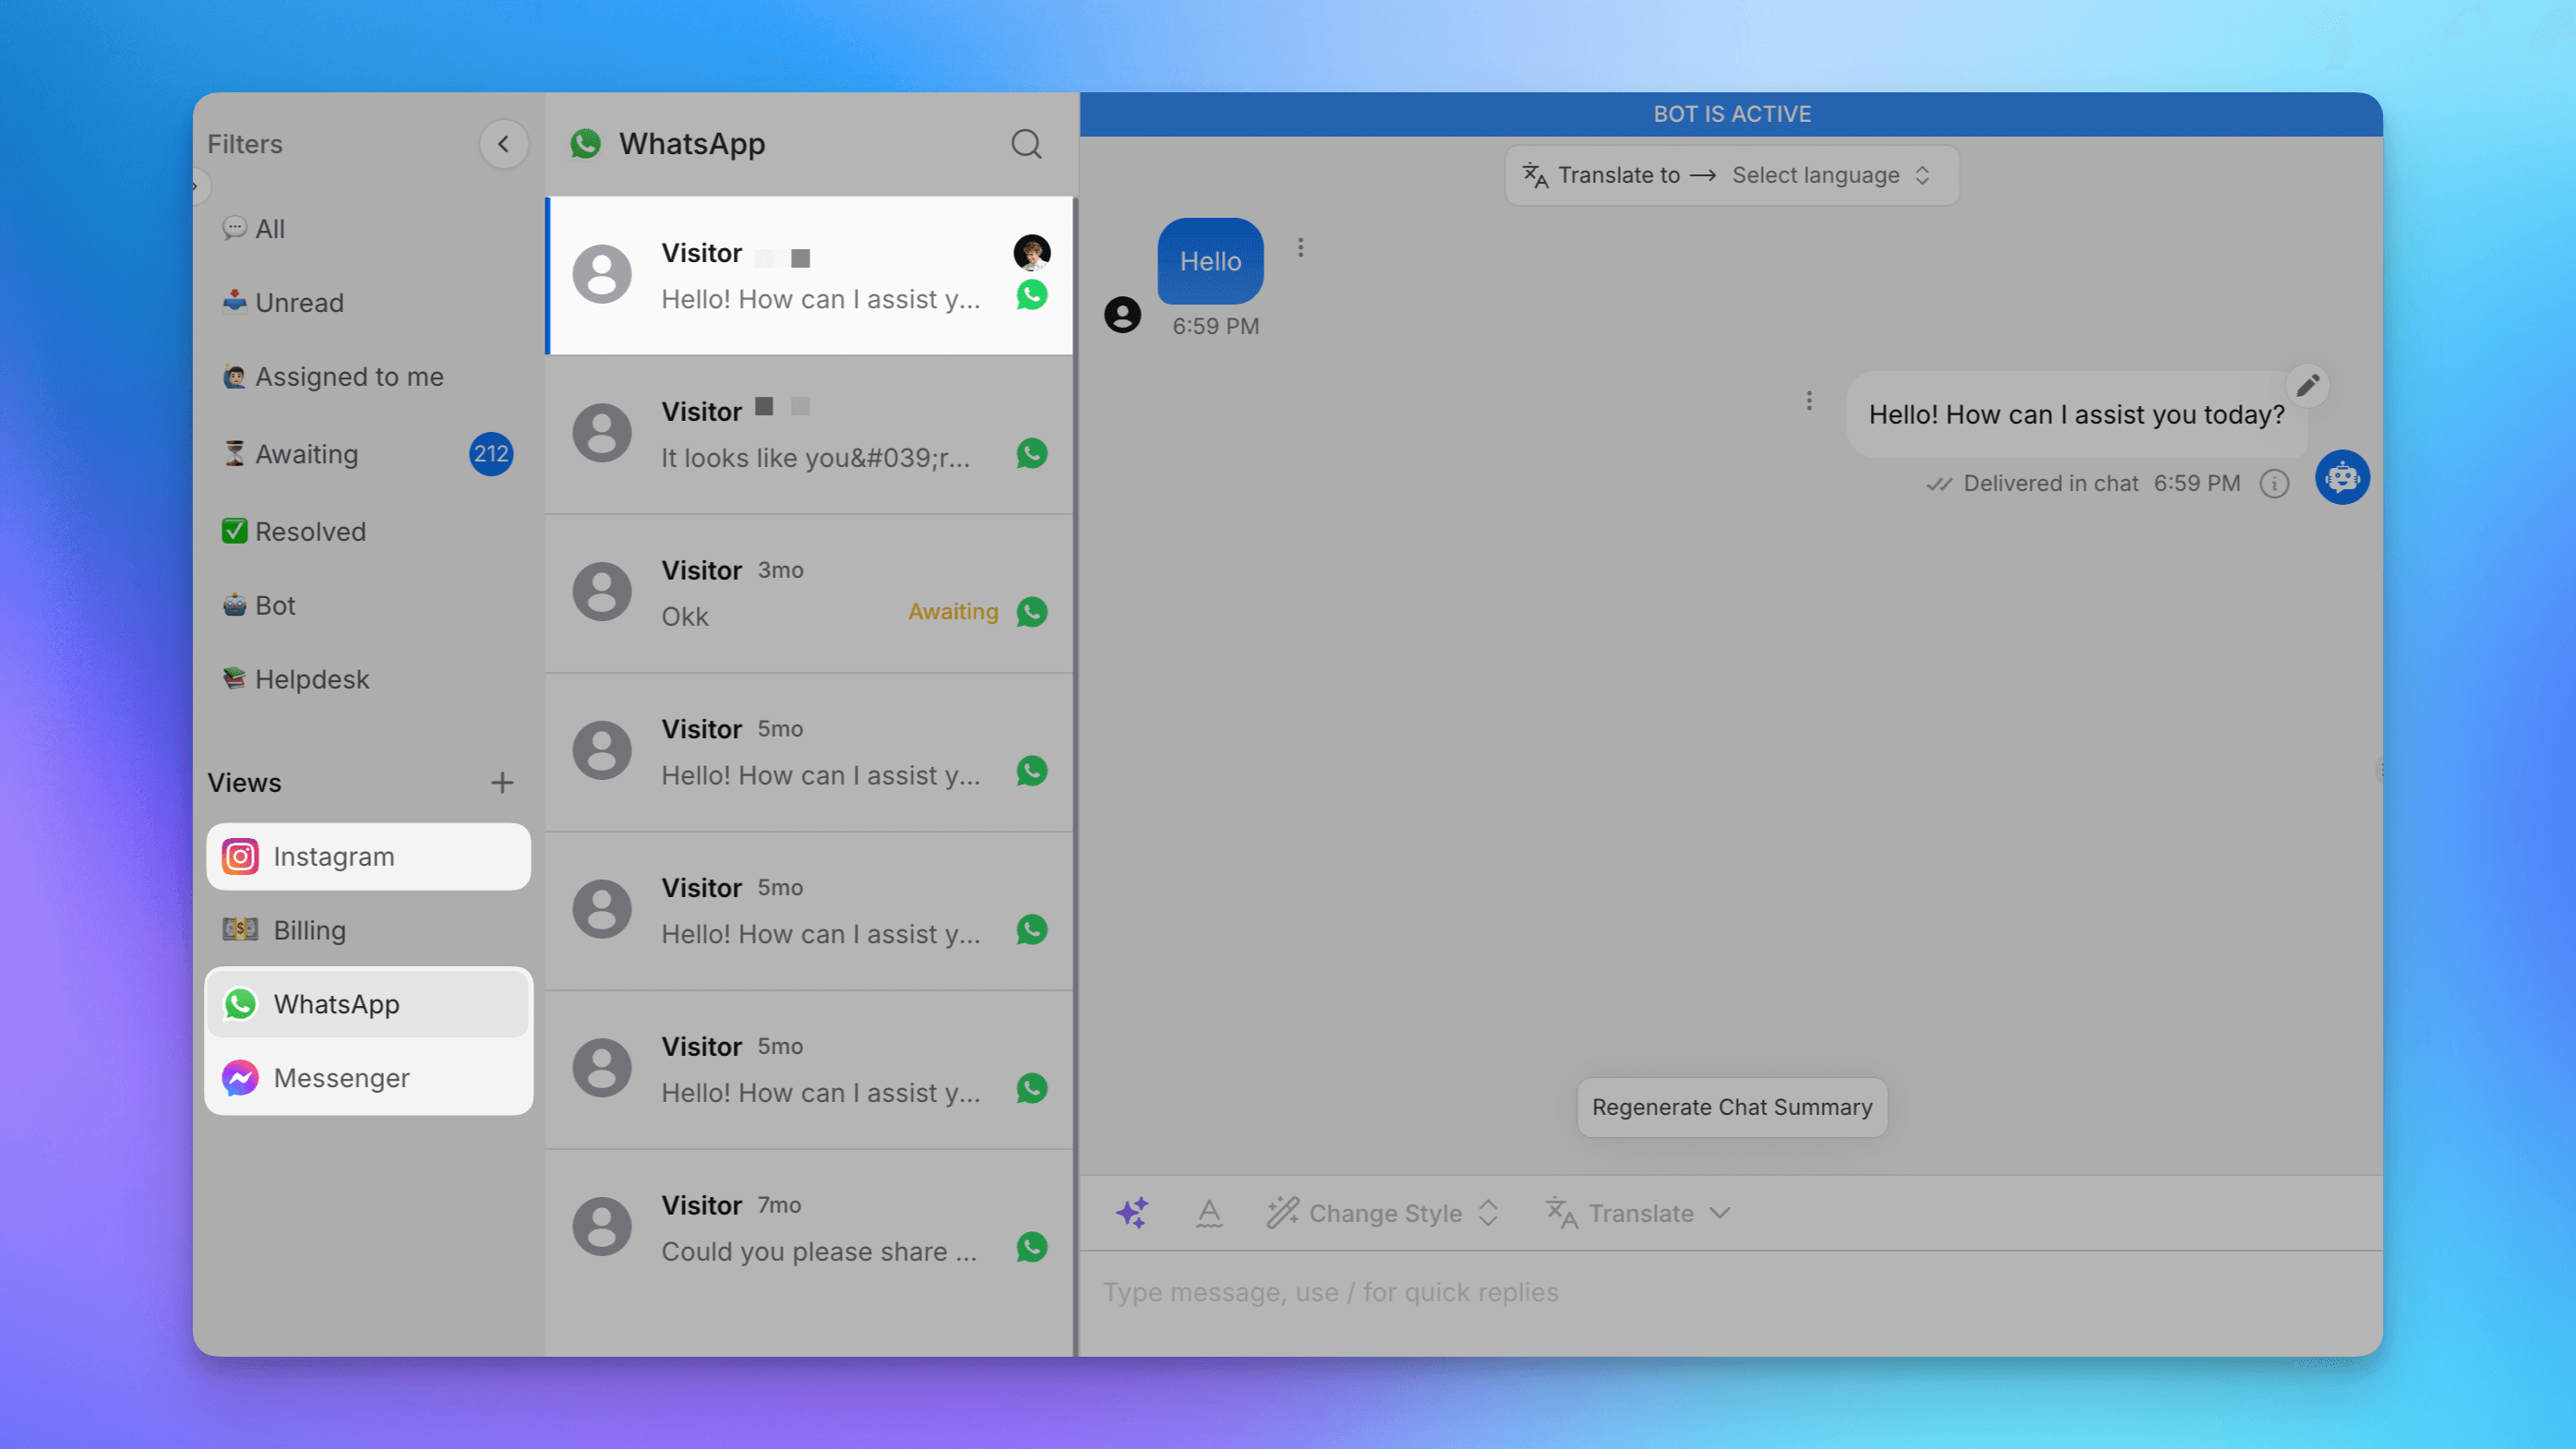Image resolution: width=2576 pixels, height=1449 pixels.
Task: Click the Awaiting status label on Okk conversation
Action: pyautogui.click(x=953, y=612)
